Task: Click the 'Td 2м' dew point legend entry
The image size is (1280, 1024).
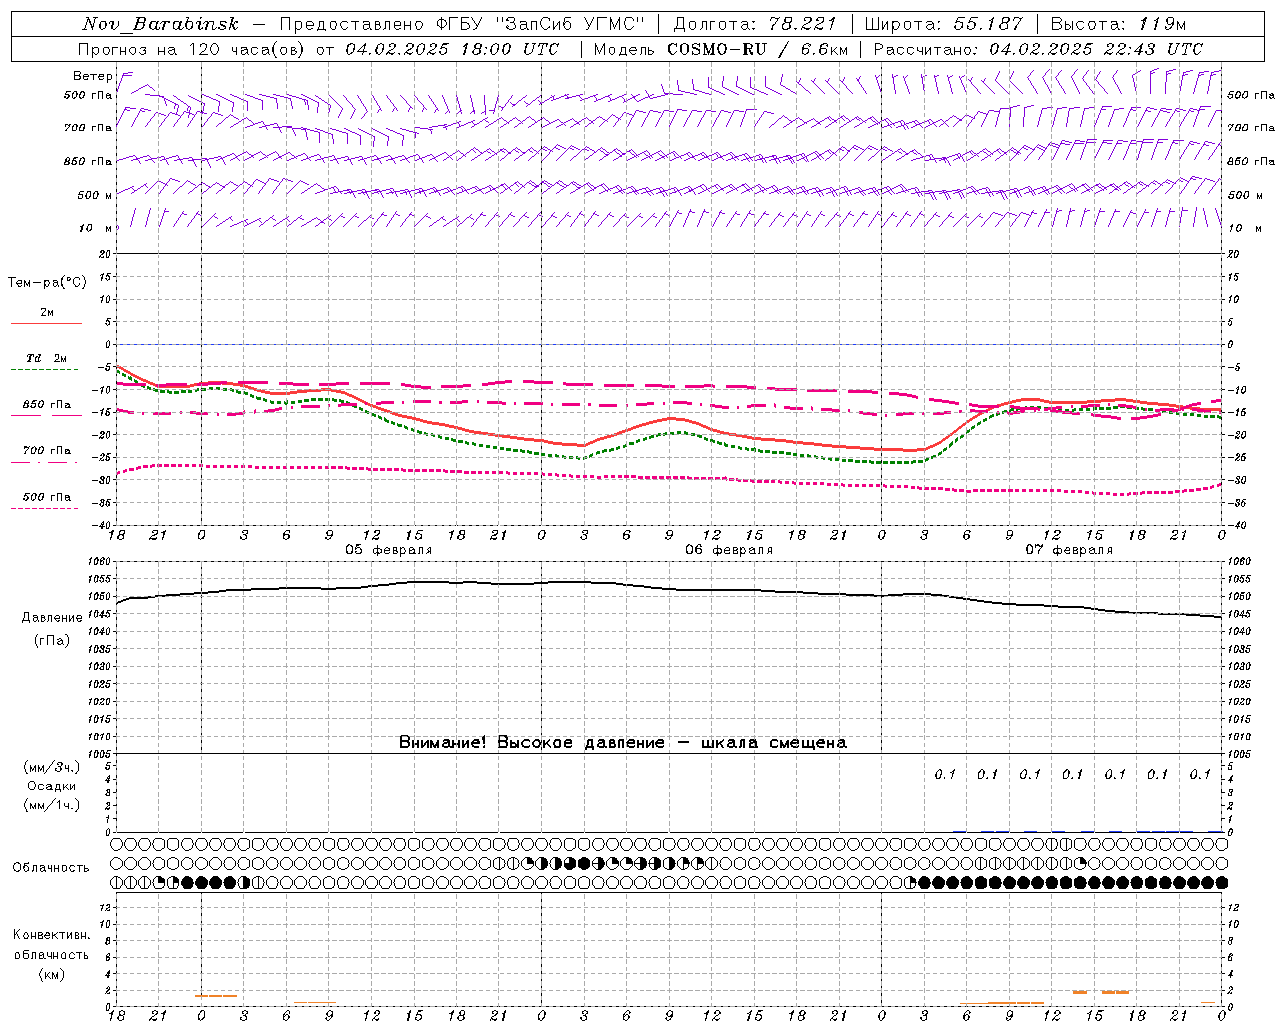Action: coord(47,358)
